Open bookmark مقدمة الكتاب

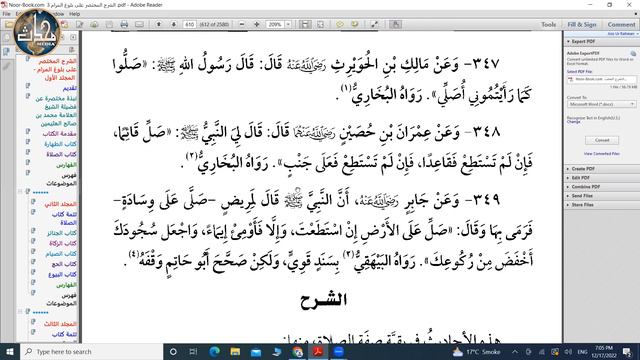(60, 133)
